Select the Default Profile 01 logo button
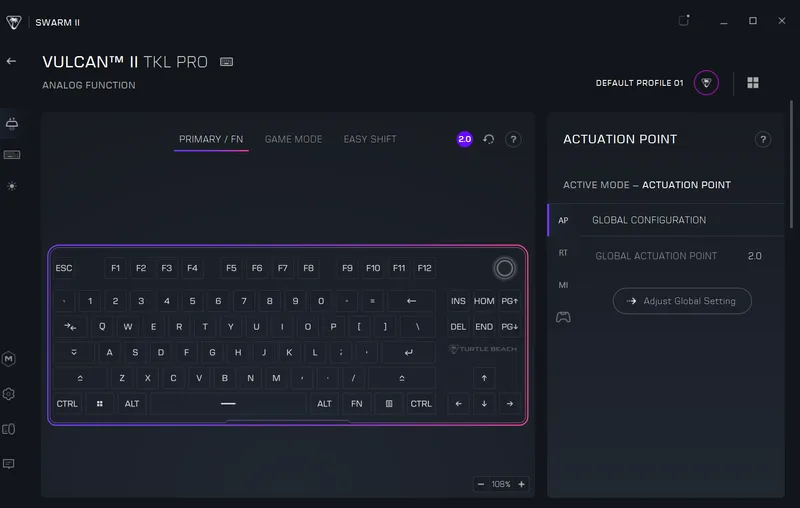The height and width of the screenshot is (508, 800). (706, 83)
